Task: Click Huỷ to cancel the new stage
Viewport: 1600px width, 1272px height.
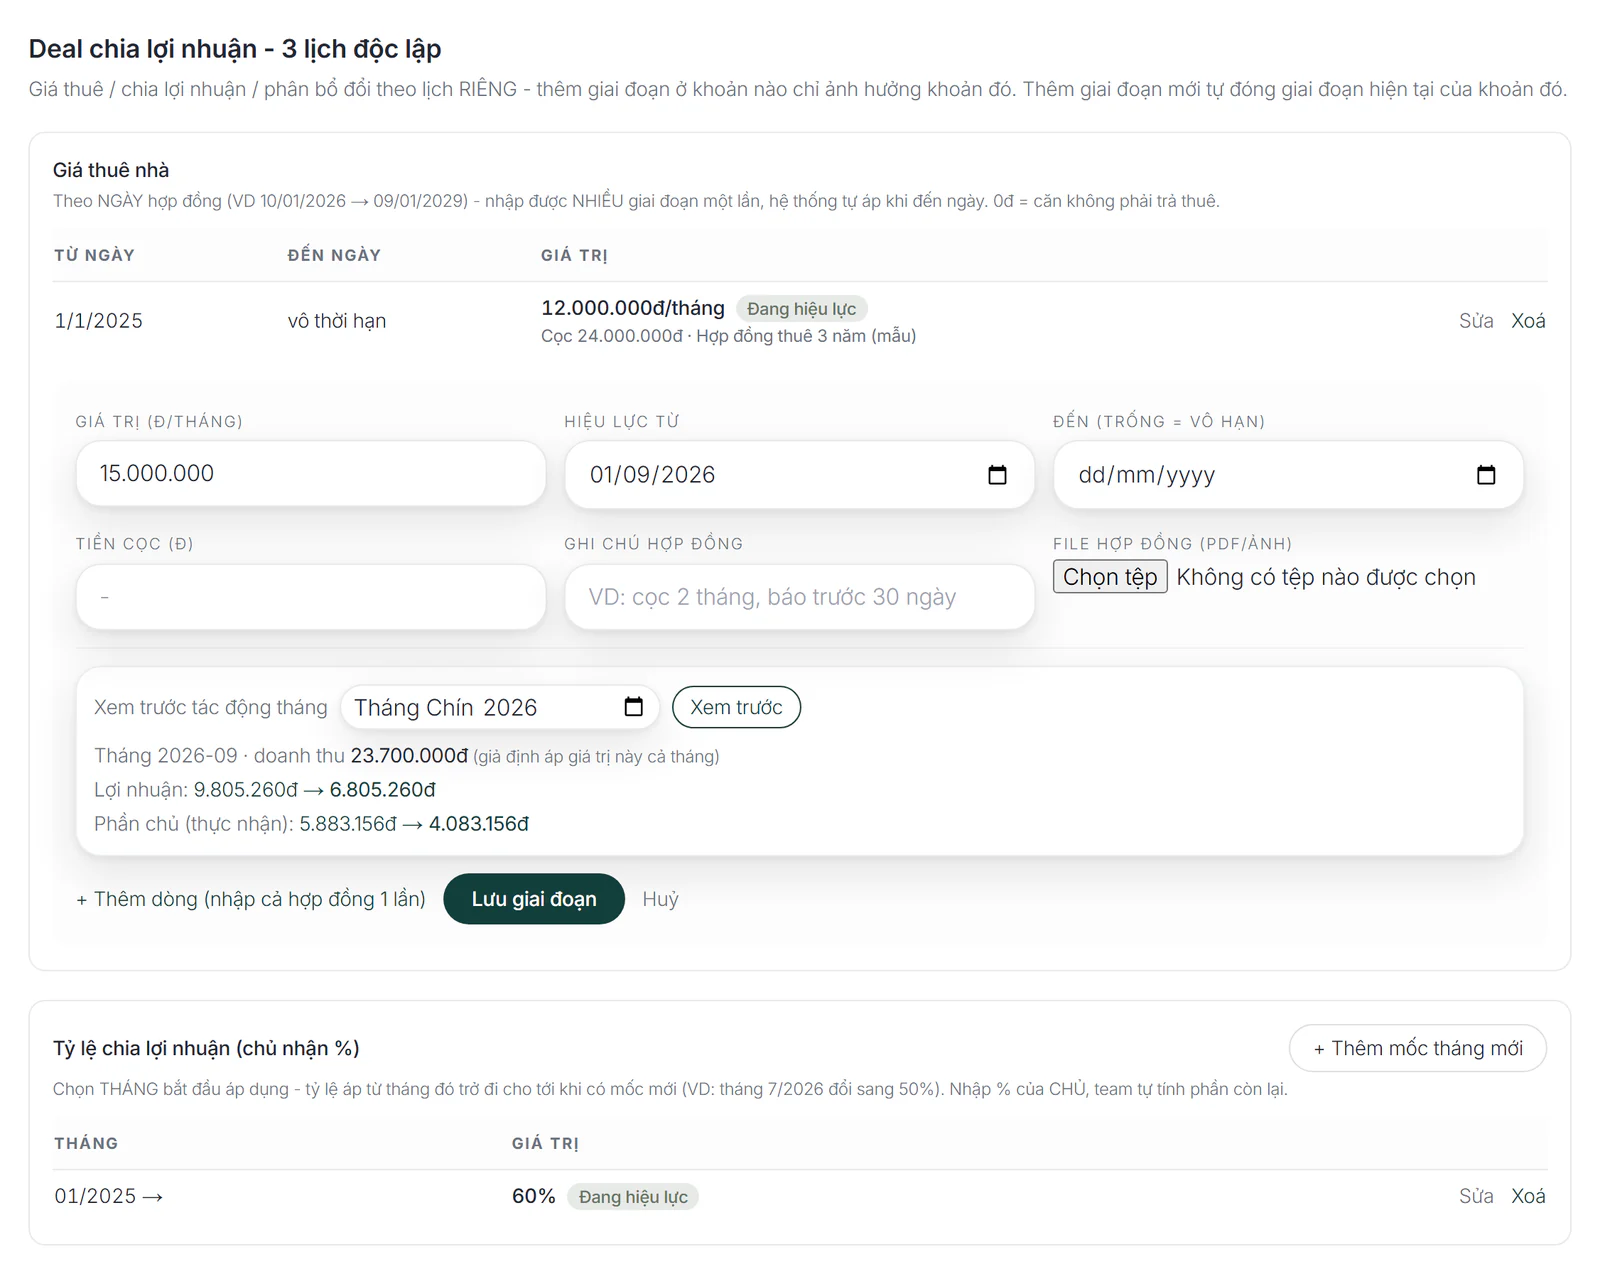Action: click(660, 899)
